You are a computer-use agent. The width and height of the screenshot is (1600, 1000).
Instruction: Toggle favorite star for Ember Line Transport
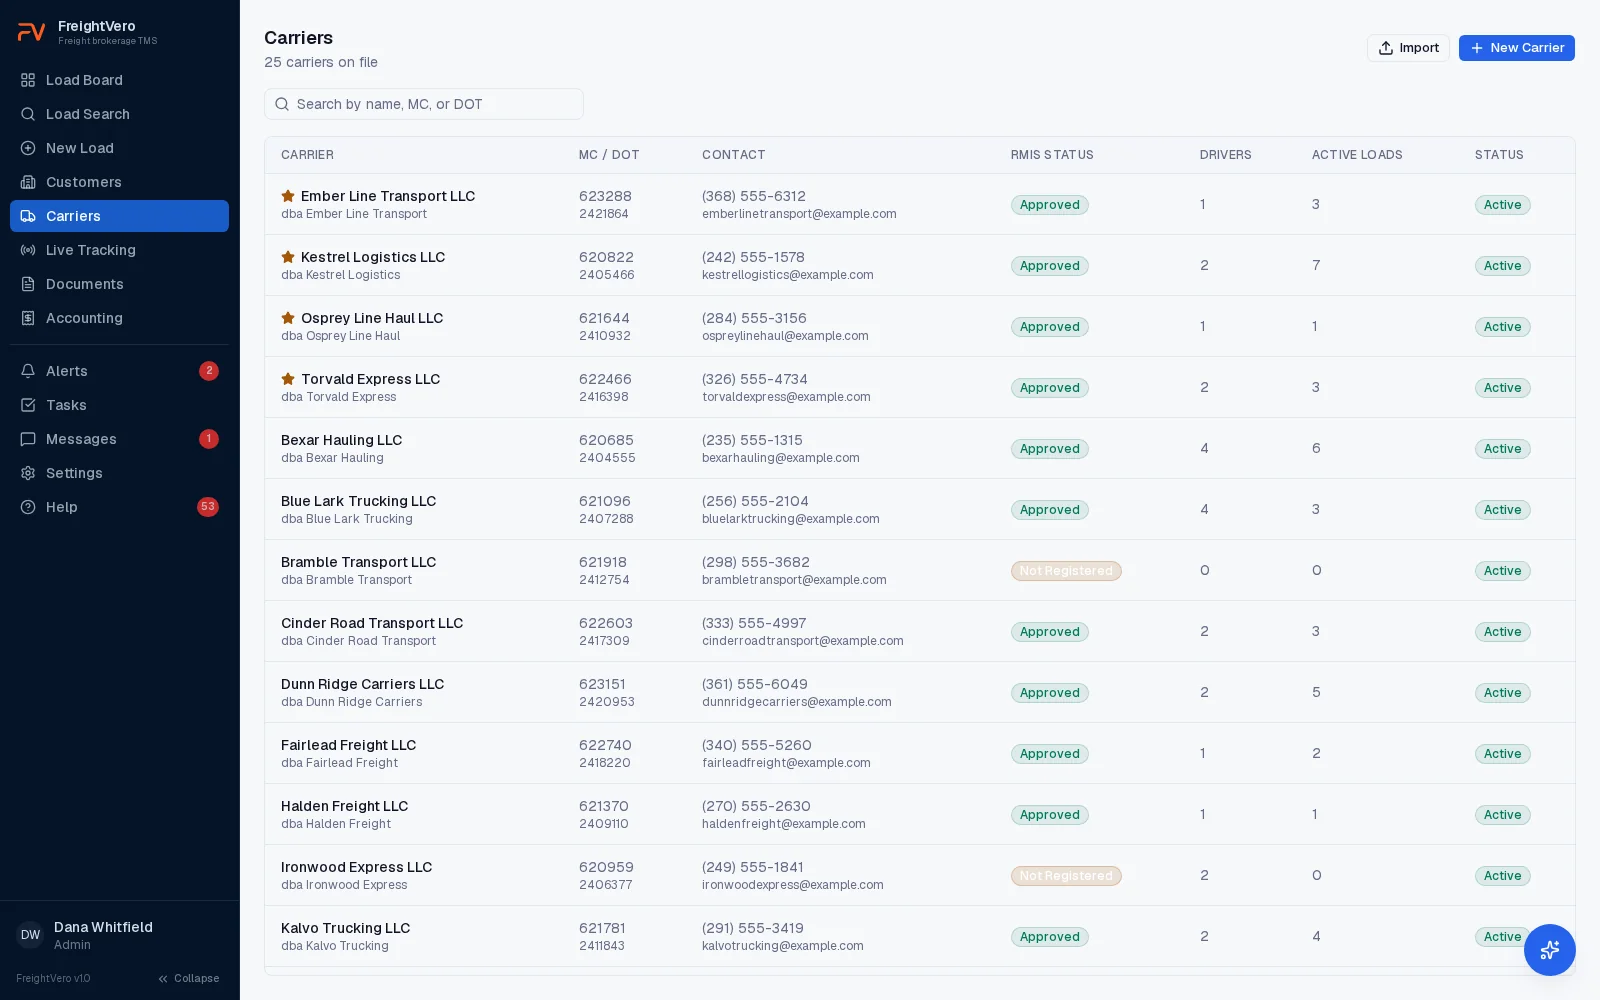click(x=288, y=196)
